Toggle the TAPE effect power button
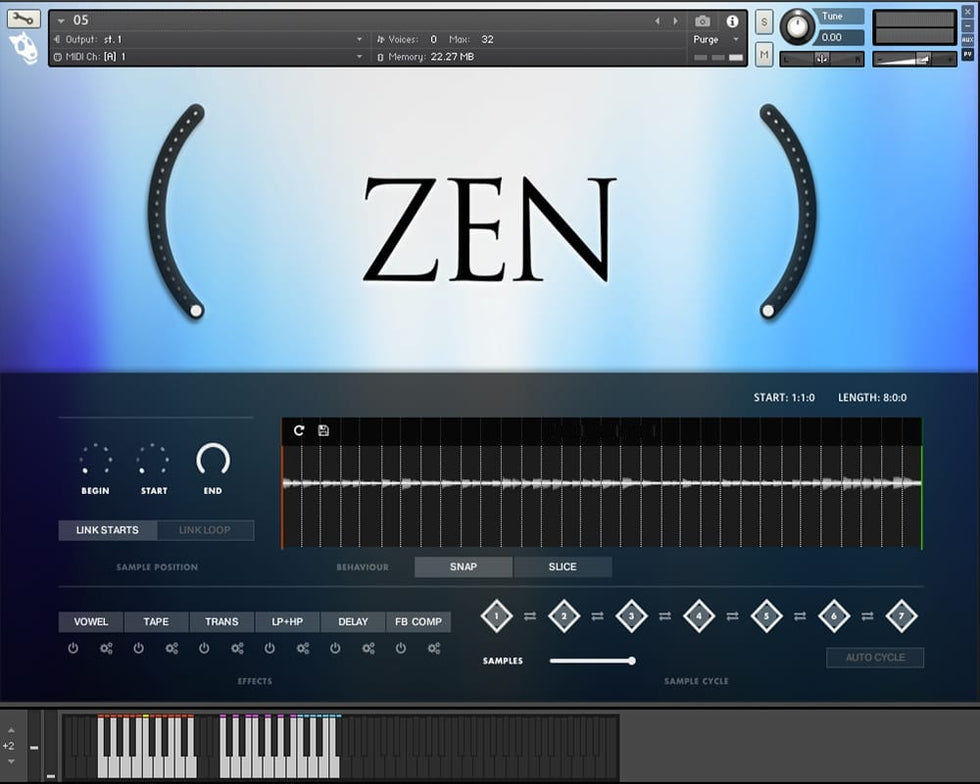The width and height of the screenshot is (980, 784). [138, 648]
